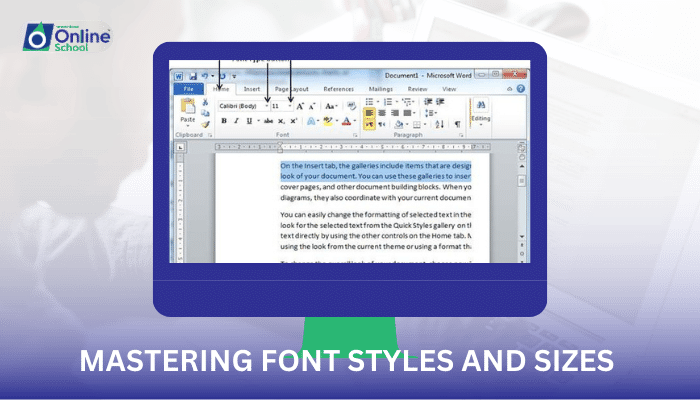The image size is (700, 400).
Task: Click the Redo icon
Action: (x=223, y=76)
